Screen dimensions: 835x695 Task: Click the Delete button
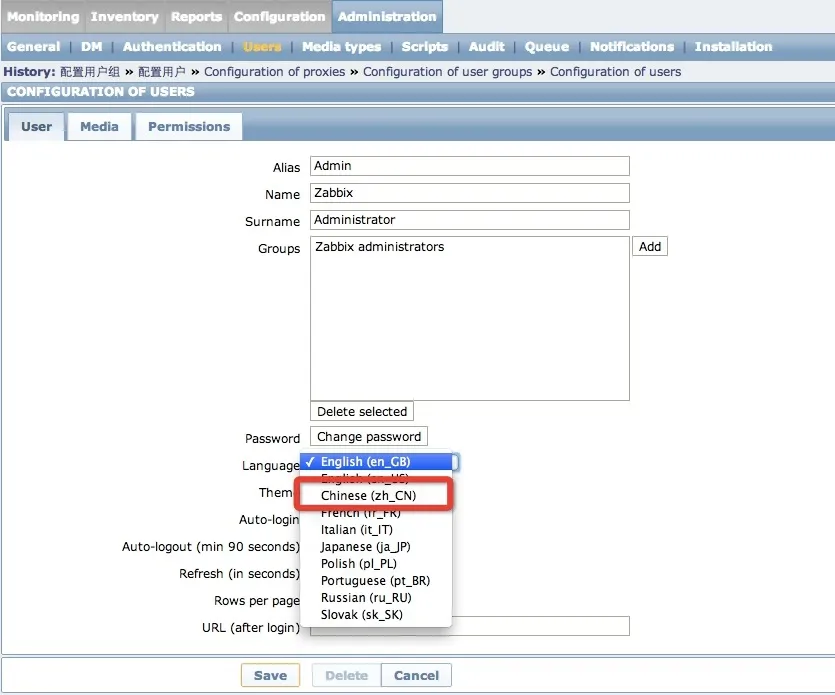pos(346,675)
